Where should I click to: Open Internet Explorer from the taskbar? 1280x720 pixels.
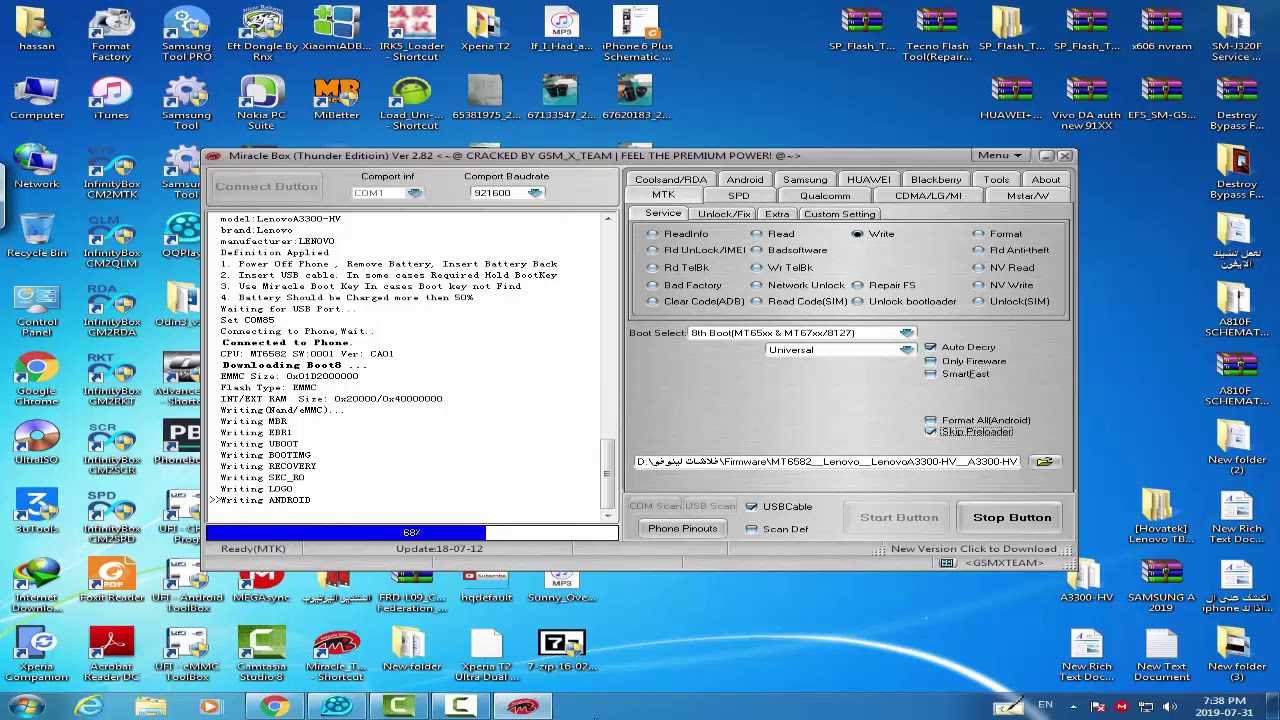pyautogui.click(x=89, y=707)
